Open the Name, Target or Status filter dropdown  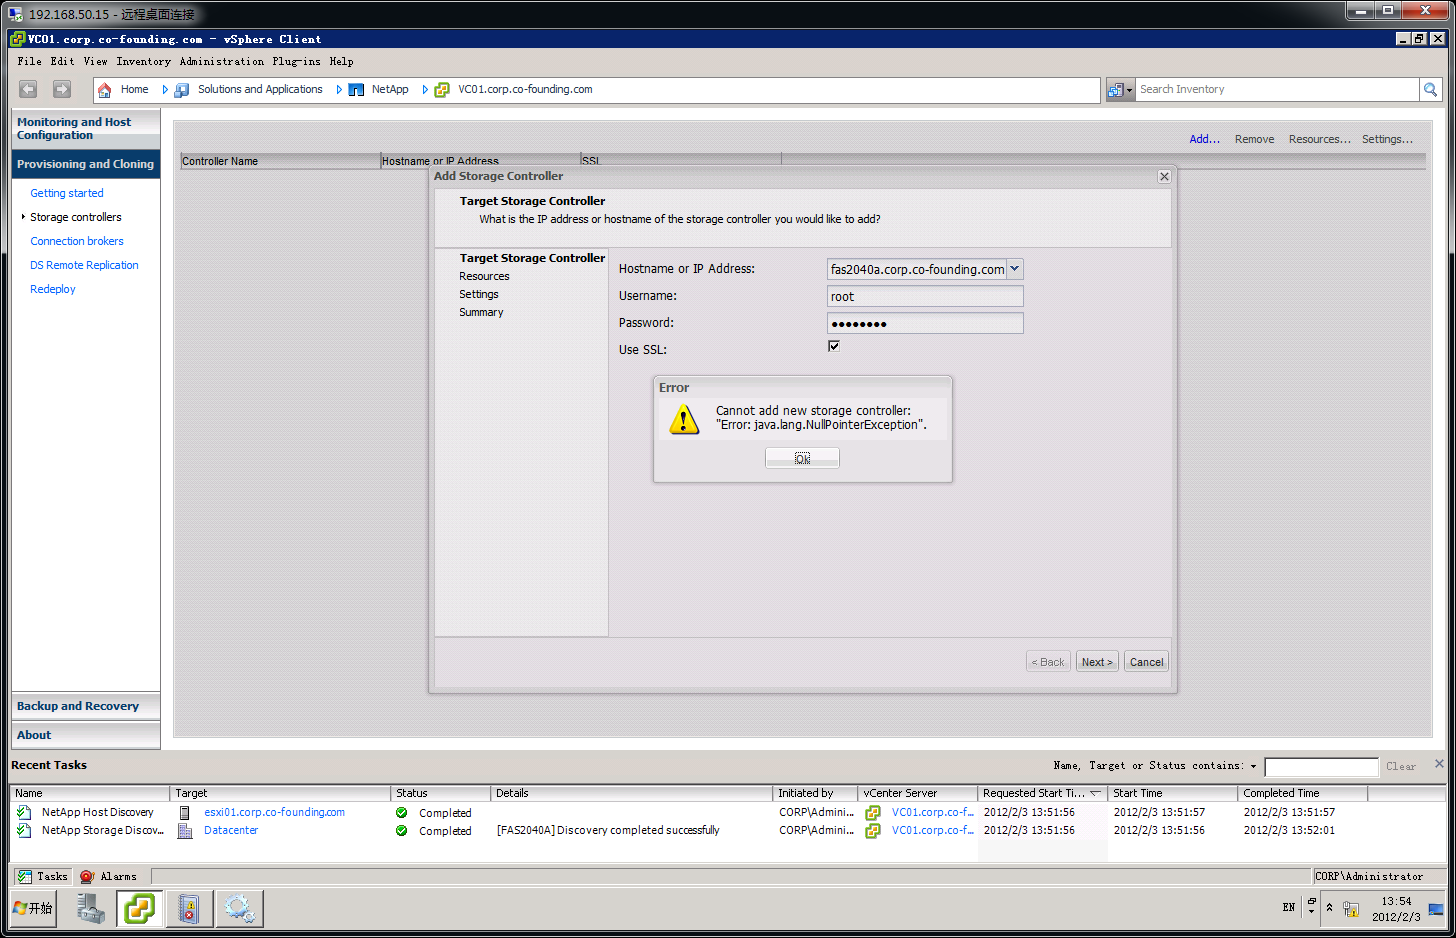(1253, 767)
